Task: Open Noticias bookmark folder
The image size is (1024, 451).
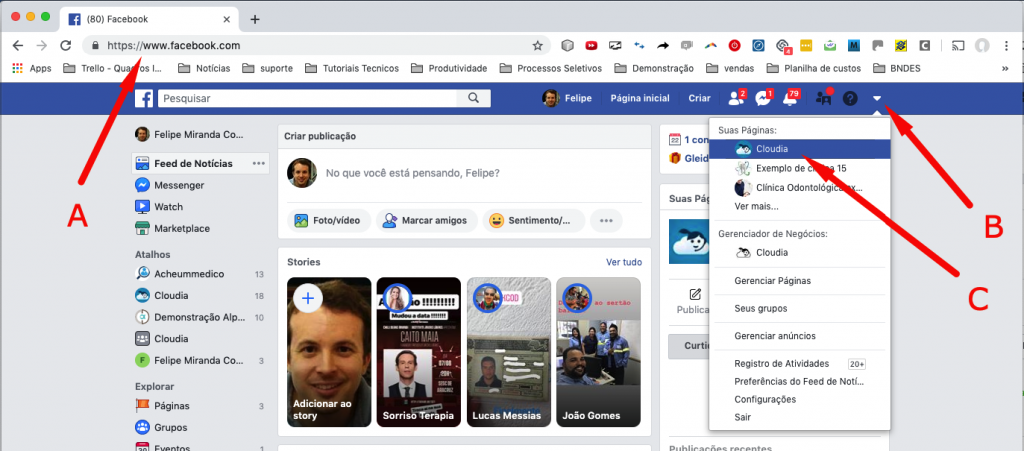Action: click(204, 68)
